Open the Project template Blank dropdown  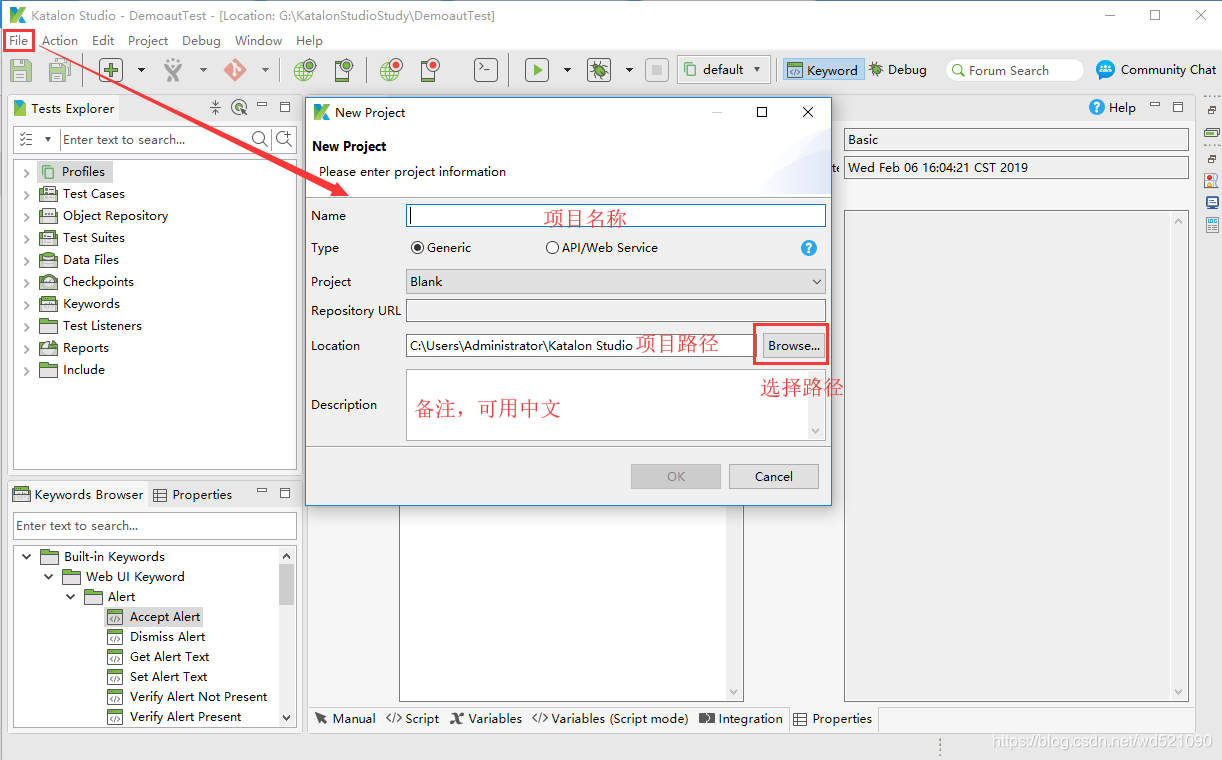click(x=616, y=282)
